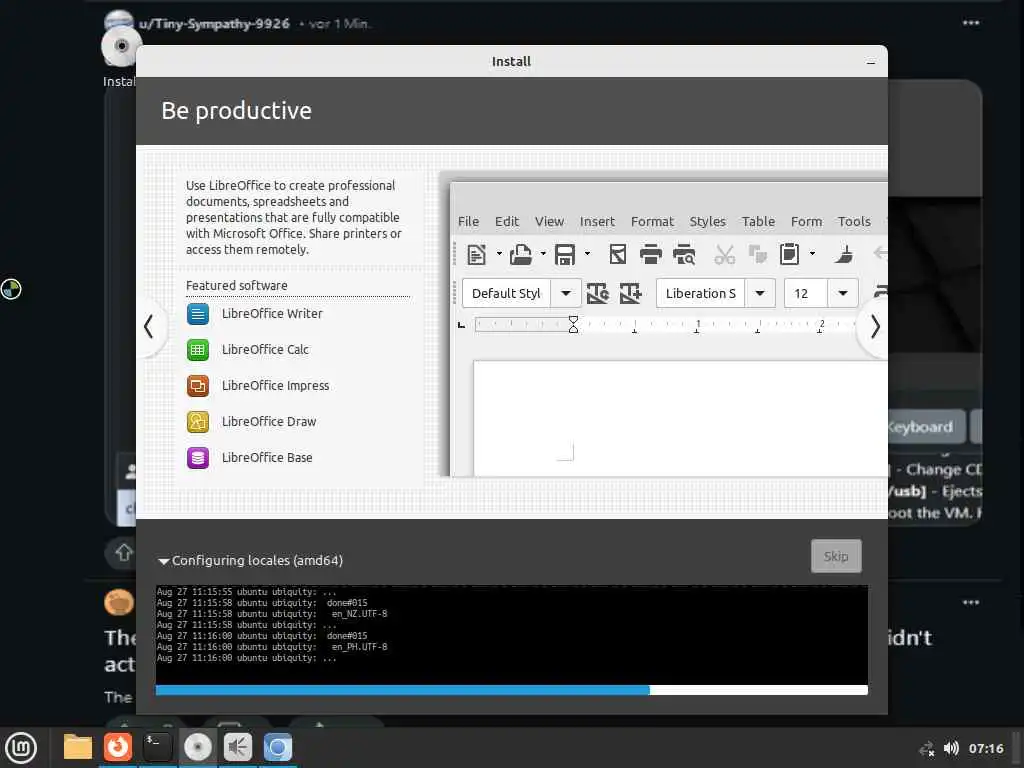The image size is (1024, 768).
Task: Open the post options three-dots menu
Action: (x=971, y=23)
